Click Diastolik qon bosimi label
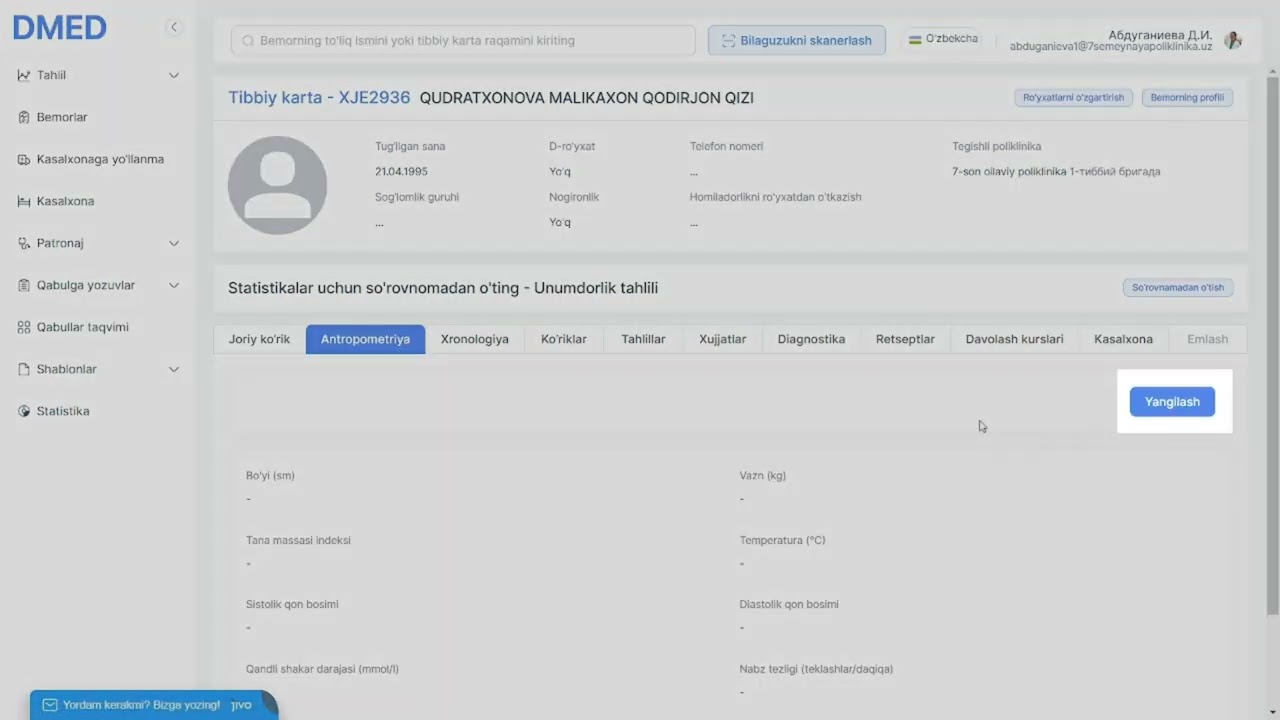 pos(789,604)
